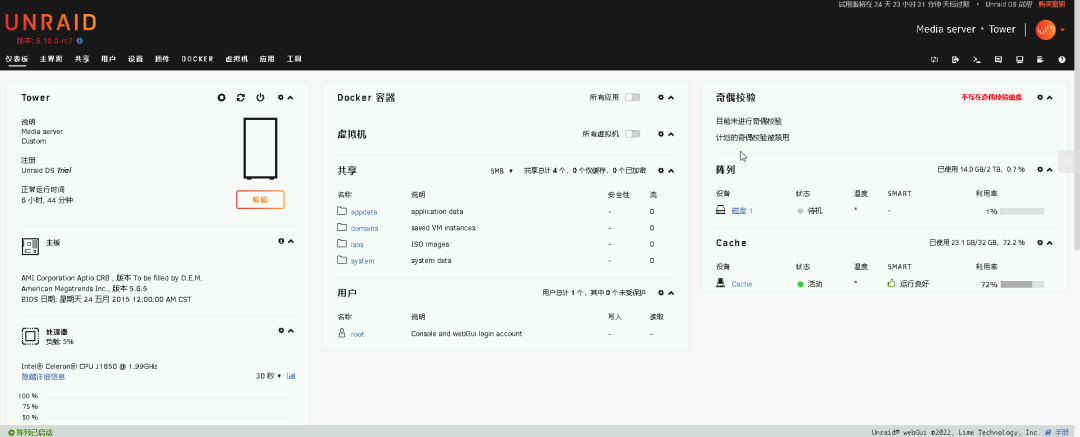Open the 30 秒 interval dropdown
1080x437 pixels.
pyautogui.click(x=269, y=376)
